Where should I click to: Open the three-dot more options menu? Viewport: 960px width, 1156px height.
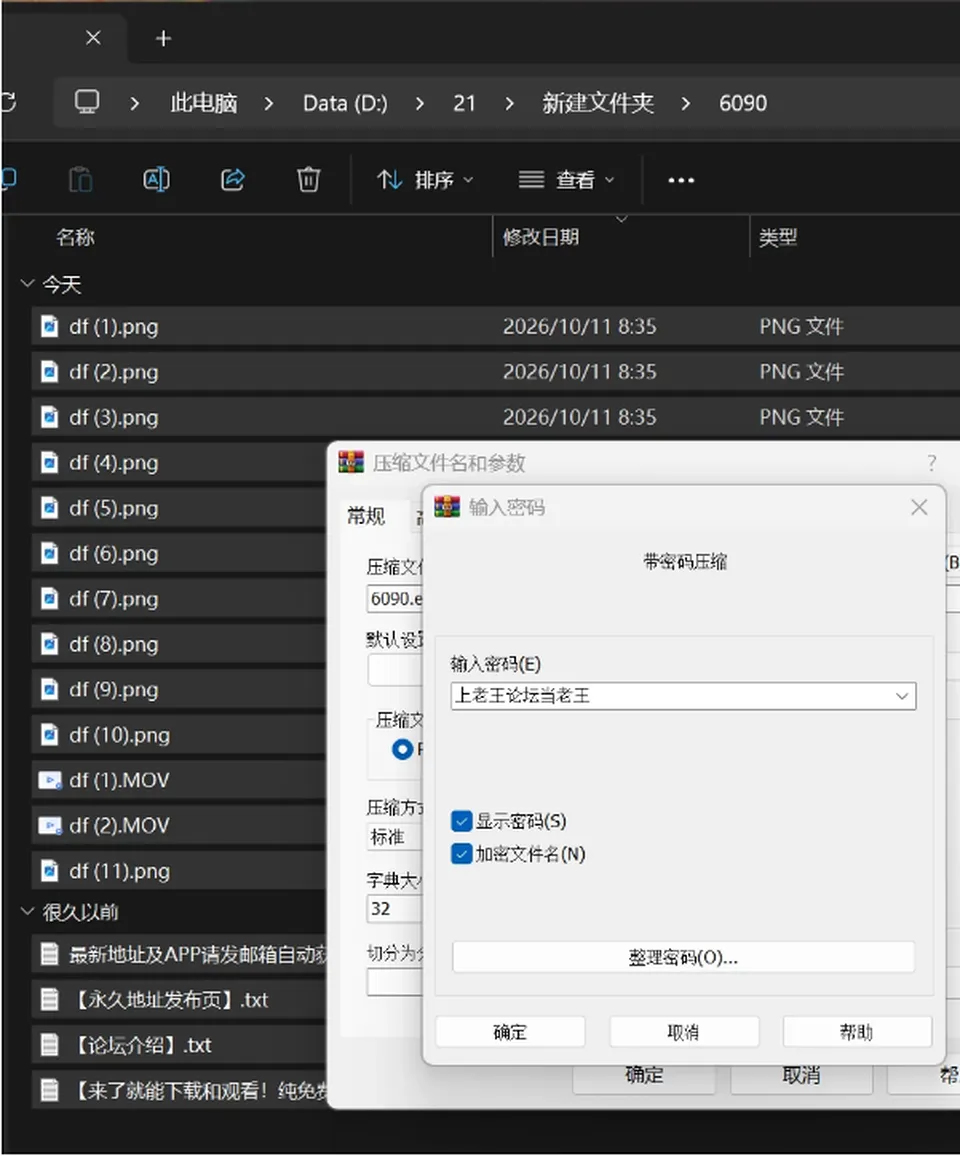[x=681, y=181]
